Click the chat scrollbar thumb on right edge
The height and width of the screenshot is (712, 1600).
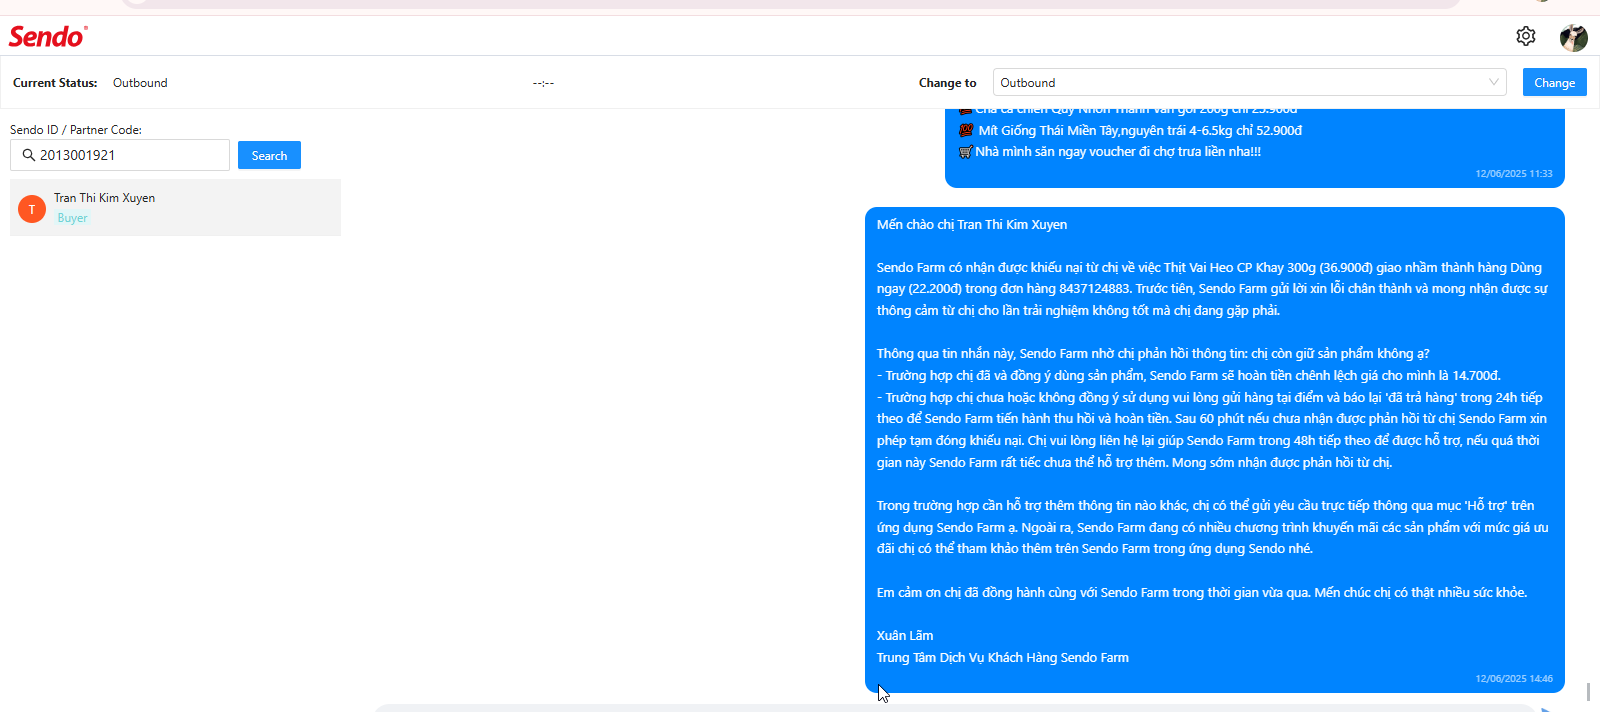[1588, 692]
